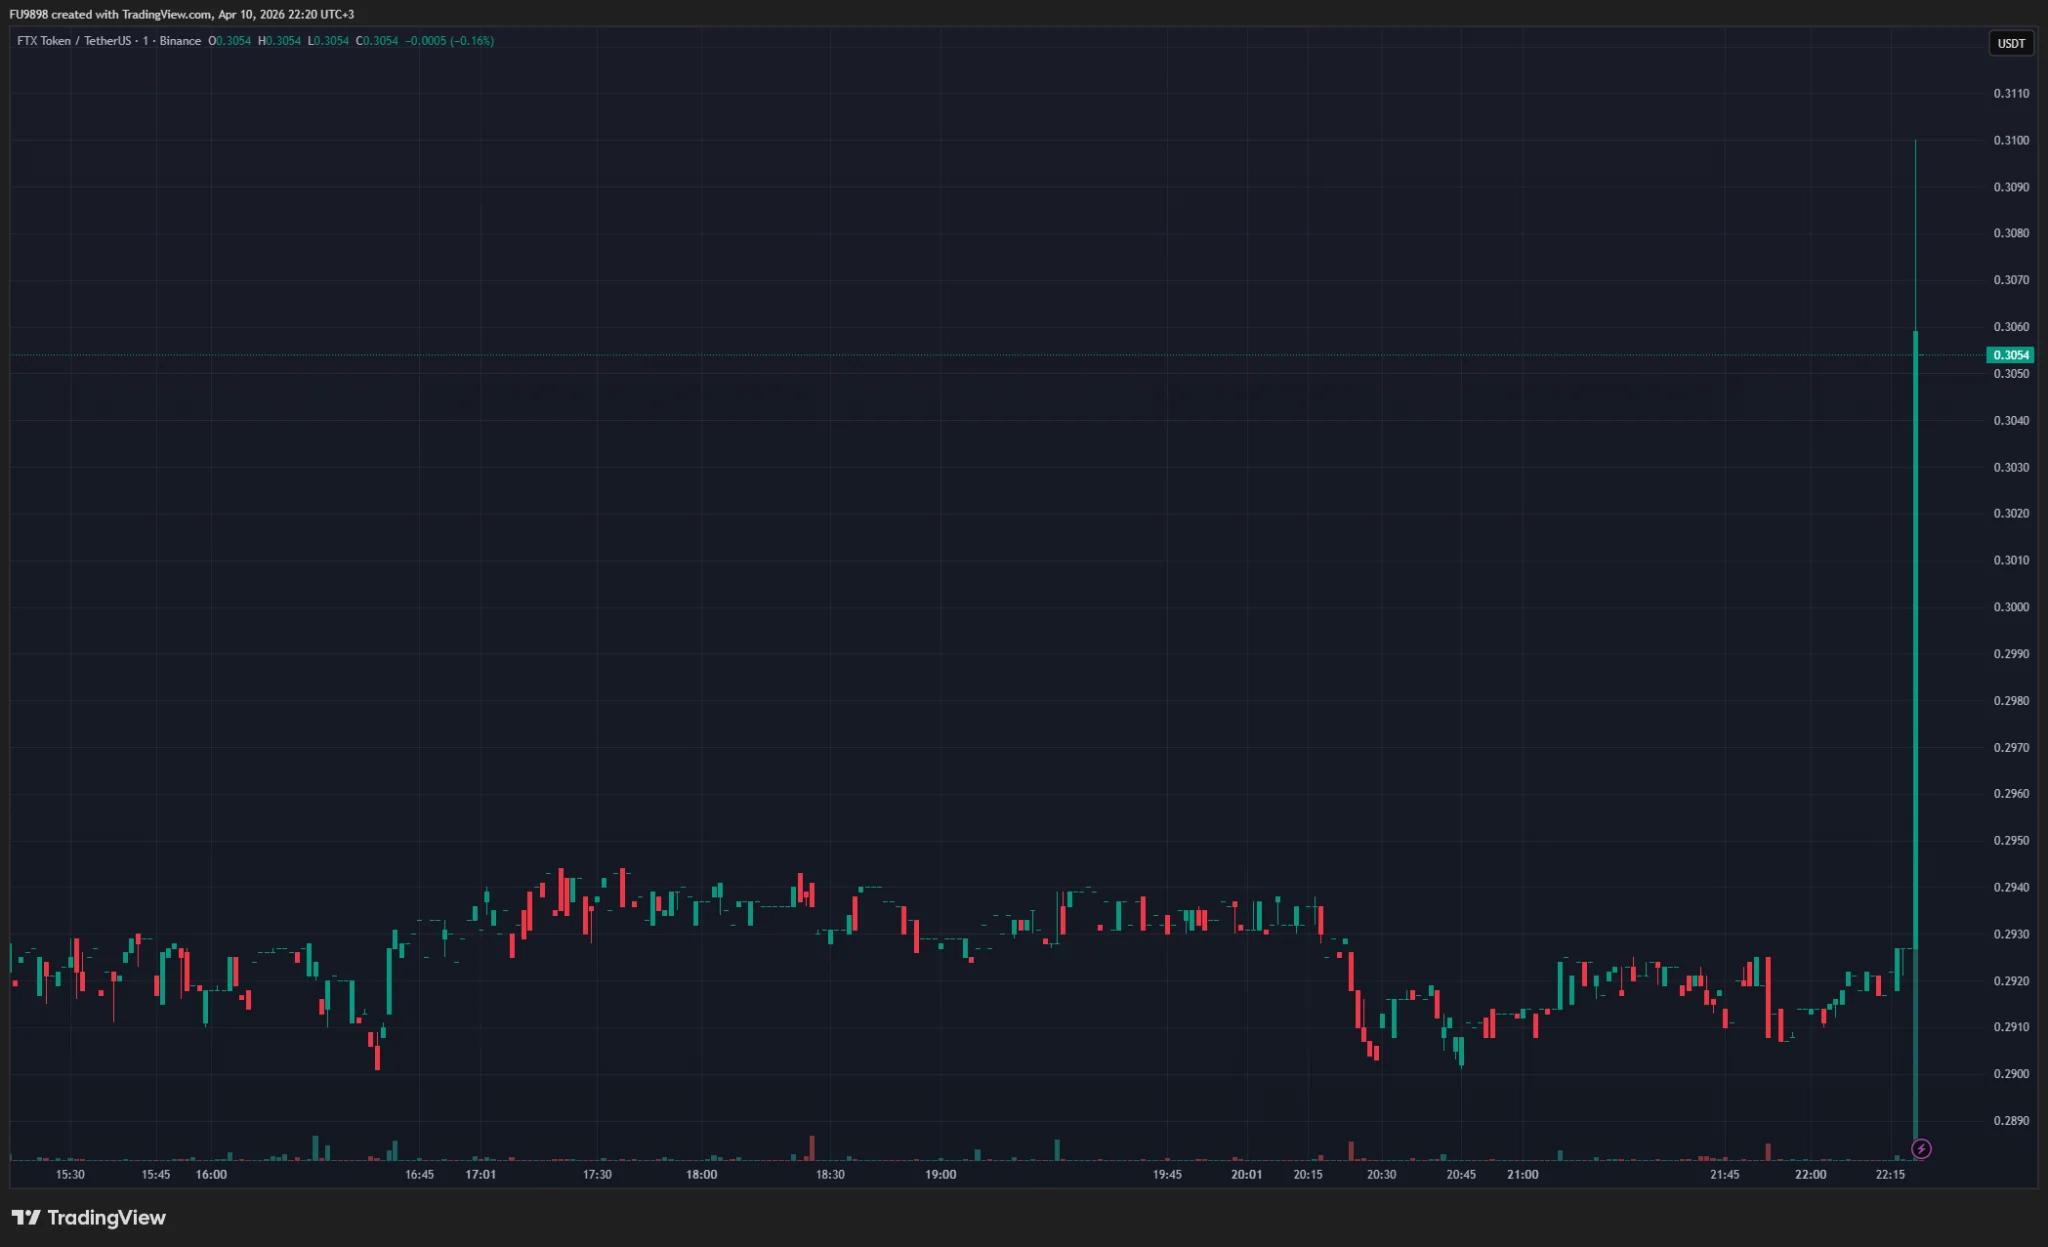Click the green 0.3054 current price label
Screen dimensions: 2048x1247
click(x=2010, y=355)
